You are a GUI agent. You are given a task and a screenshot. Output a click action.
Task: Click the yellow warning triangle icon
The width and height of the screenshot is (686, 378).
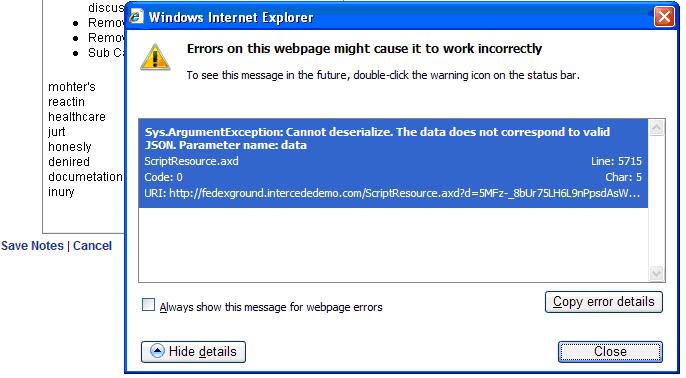pos(155,57)
